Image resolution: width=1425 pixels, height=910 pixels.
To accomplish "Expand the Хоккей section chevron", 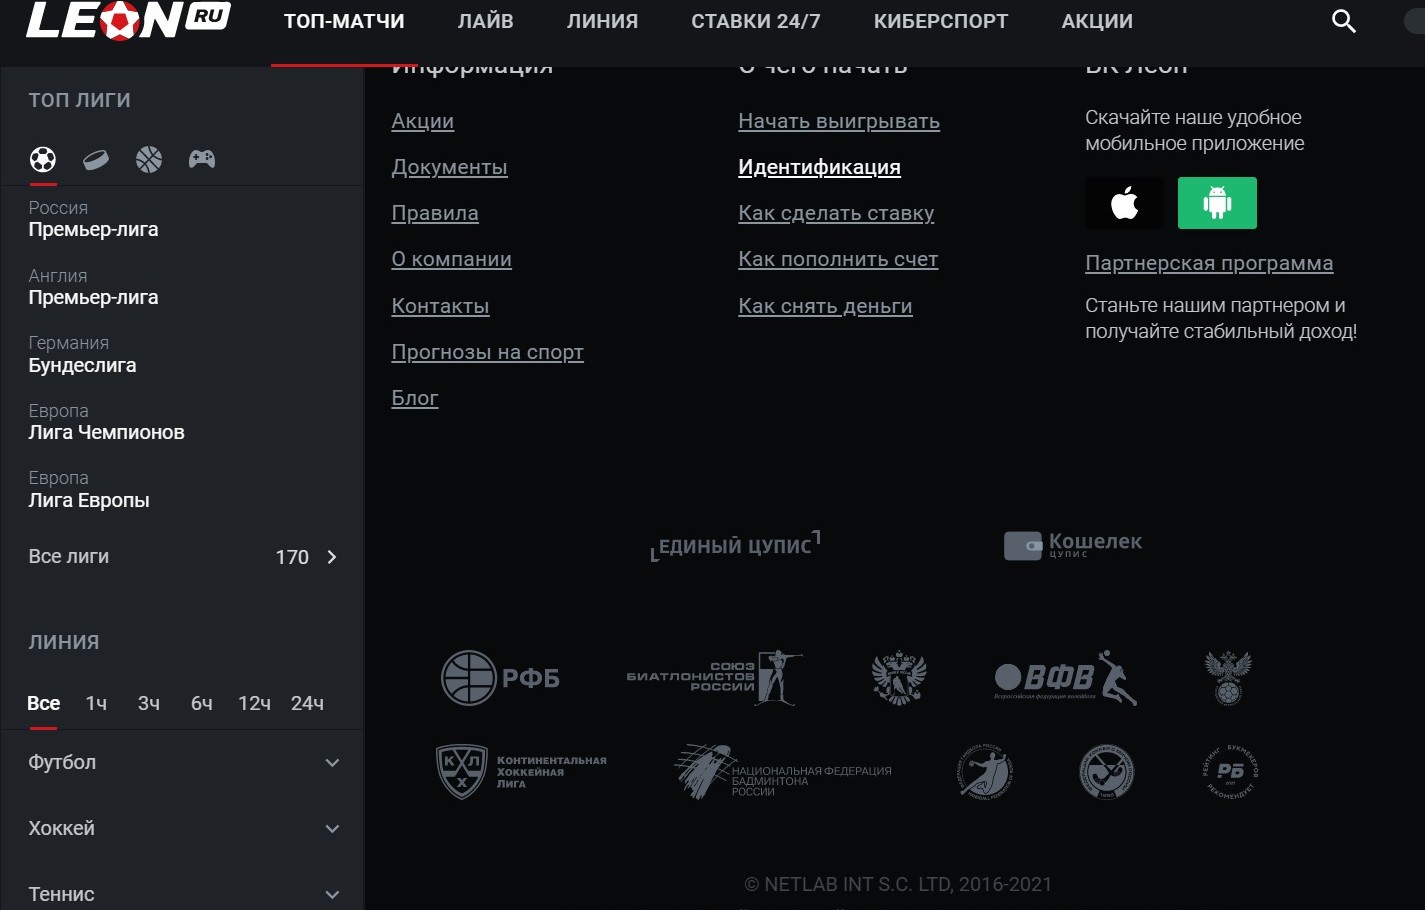I will (x=333, y=829).
